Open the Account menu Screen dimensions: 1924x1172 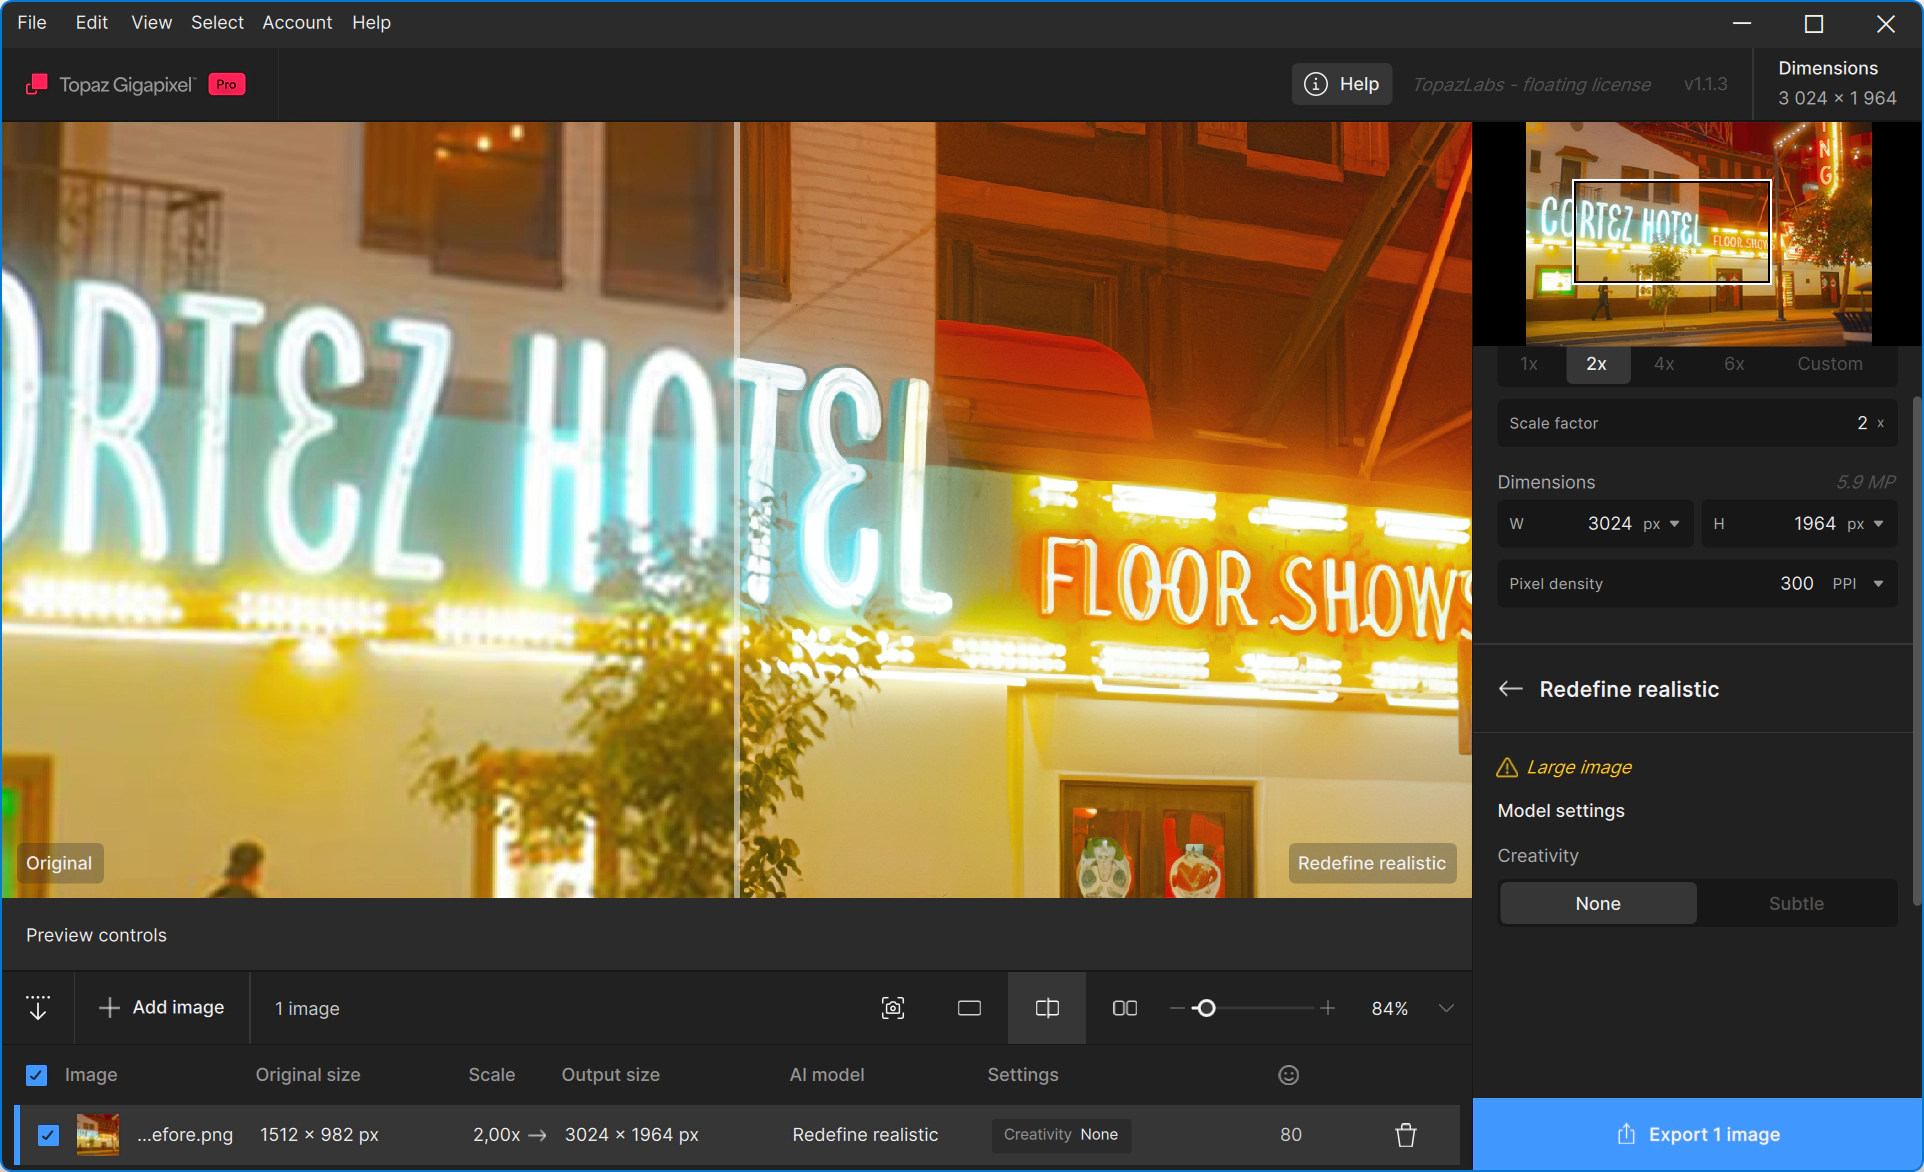click(297, 23)
